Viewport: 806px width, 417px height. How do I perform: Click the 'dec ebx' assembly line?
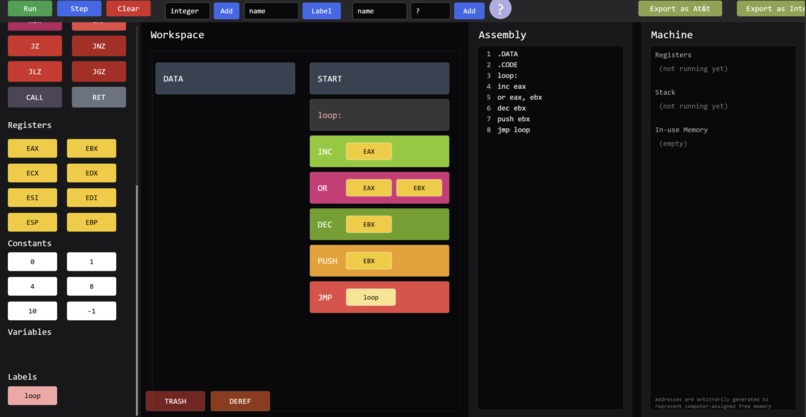click(x=511, y=108)
